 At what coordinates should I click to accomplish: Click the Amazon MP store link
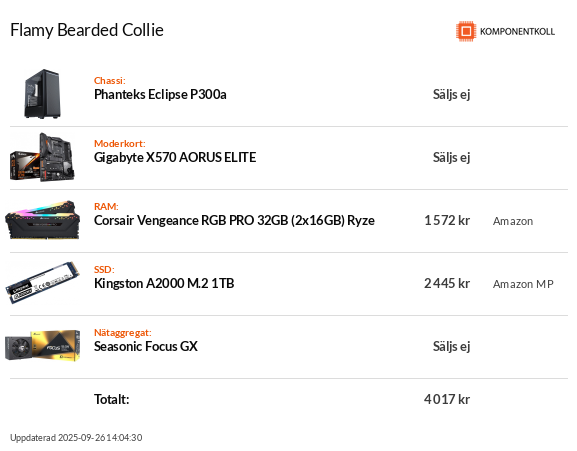tap(523, 284)
